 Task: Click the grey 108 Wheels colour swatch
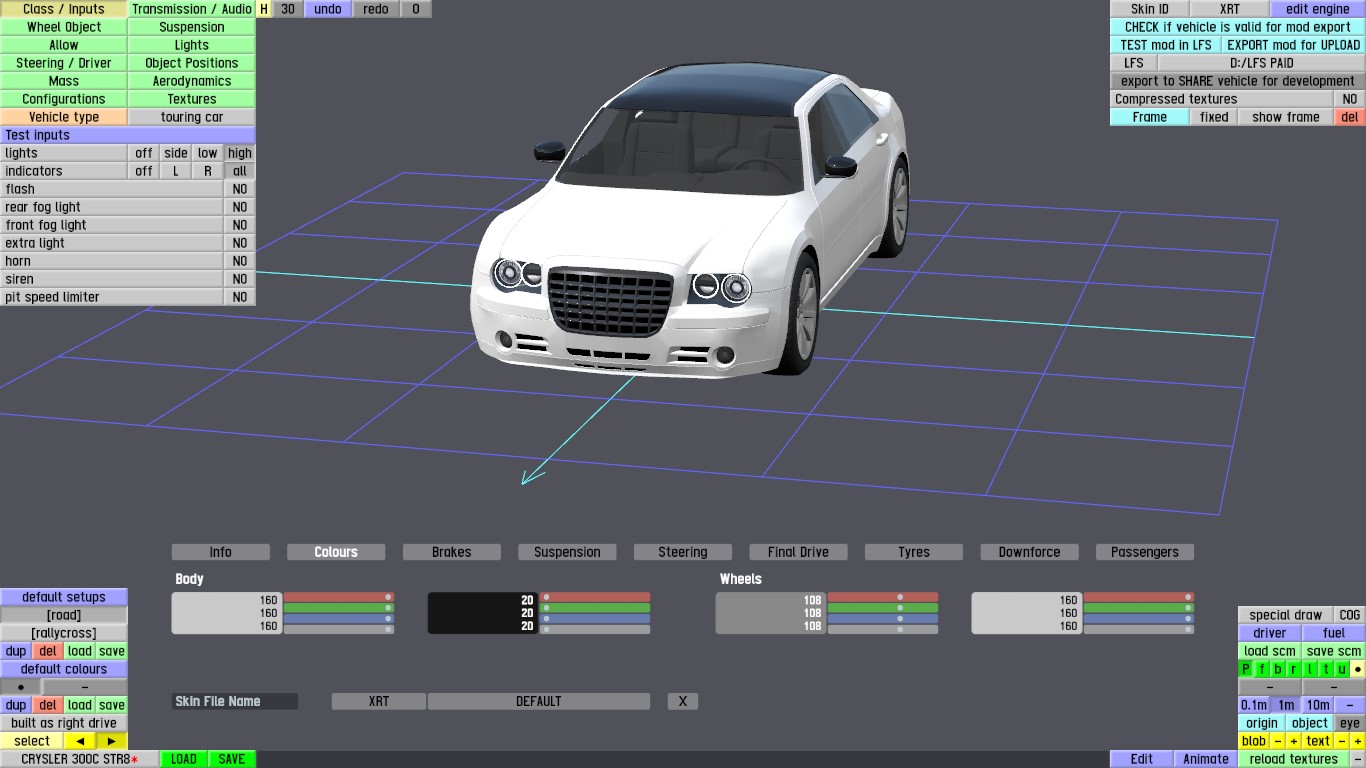(770, 613)
